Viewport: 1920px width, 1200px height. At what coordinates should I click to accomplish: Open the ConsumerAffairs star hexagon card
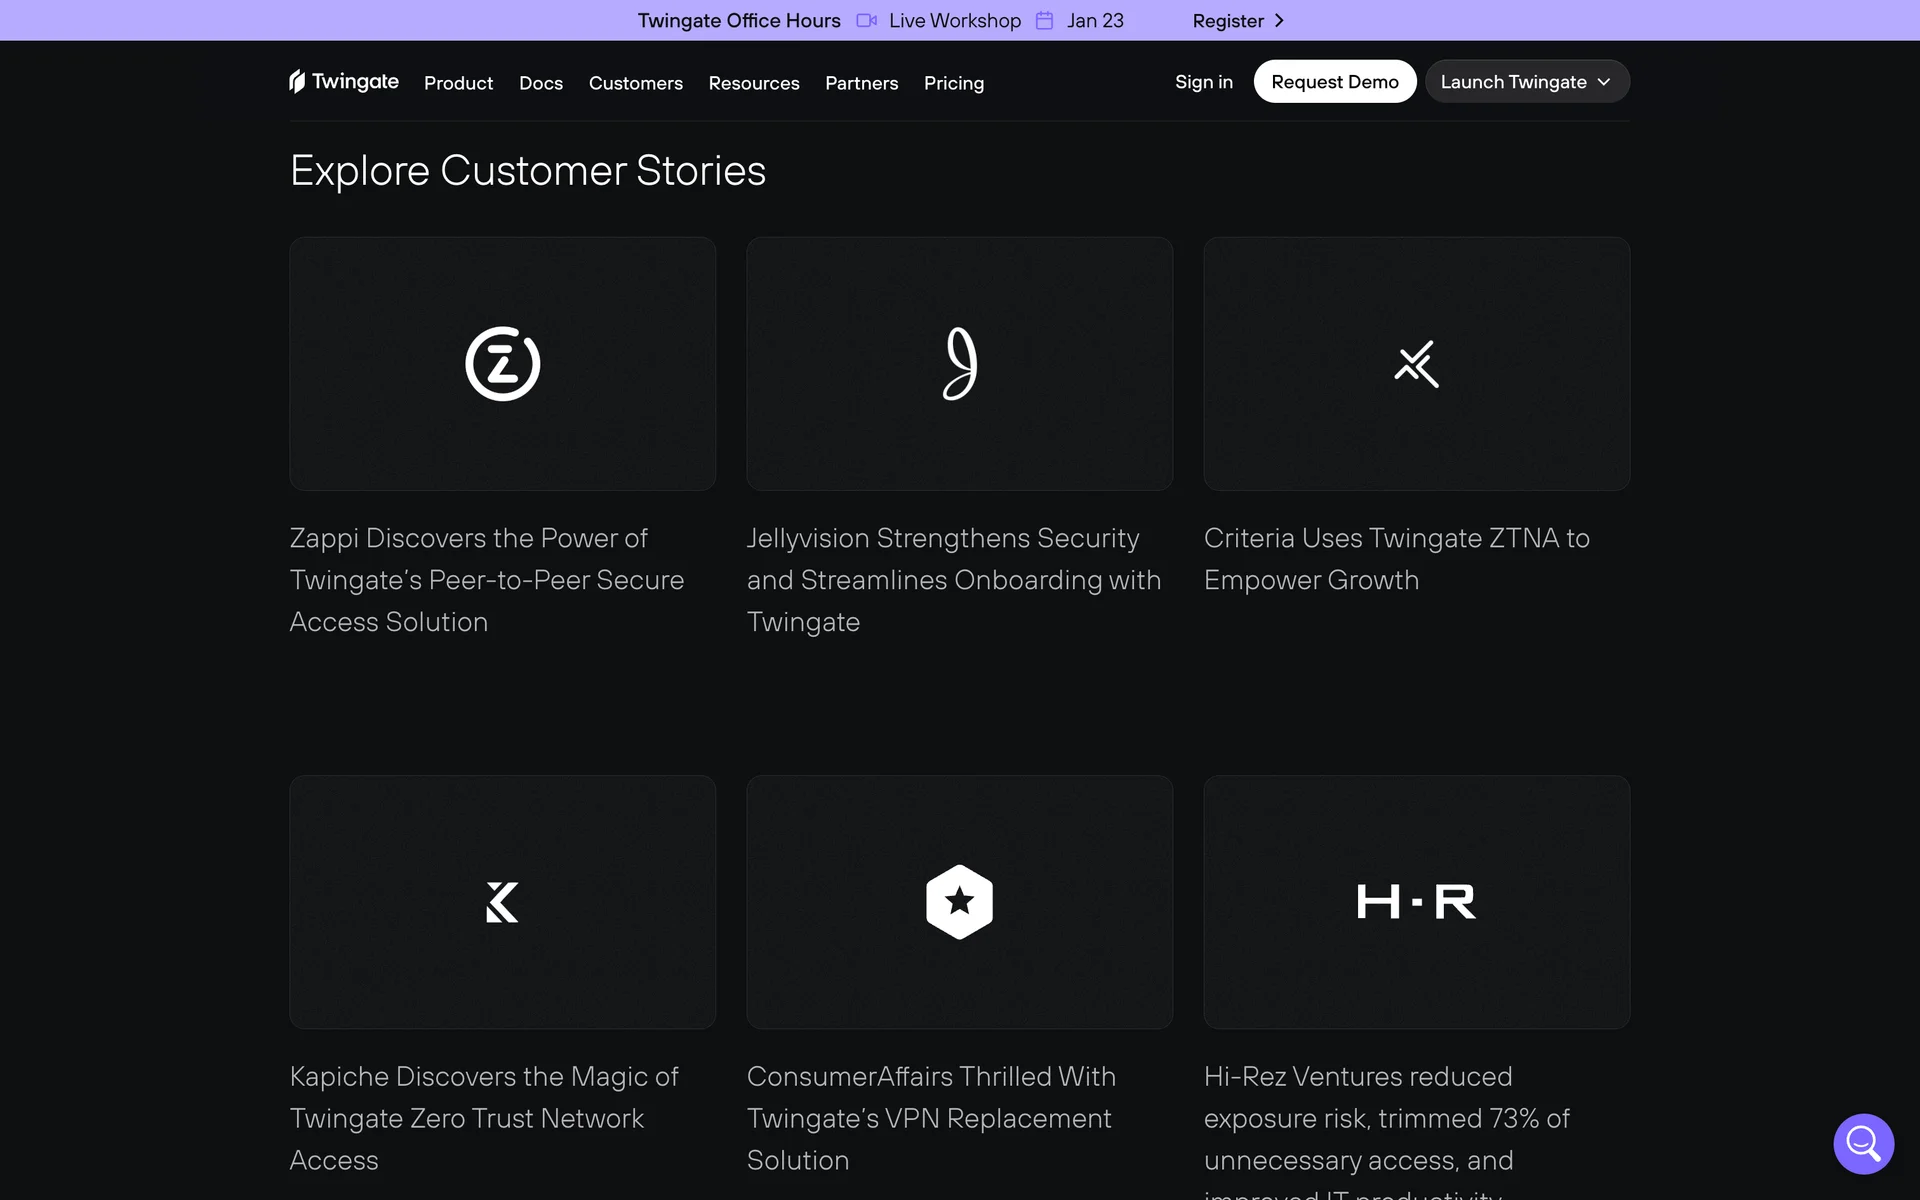coord(959,902)
